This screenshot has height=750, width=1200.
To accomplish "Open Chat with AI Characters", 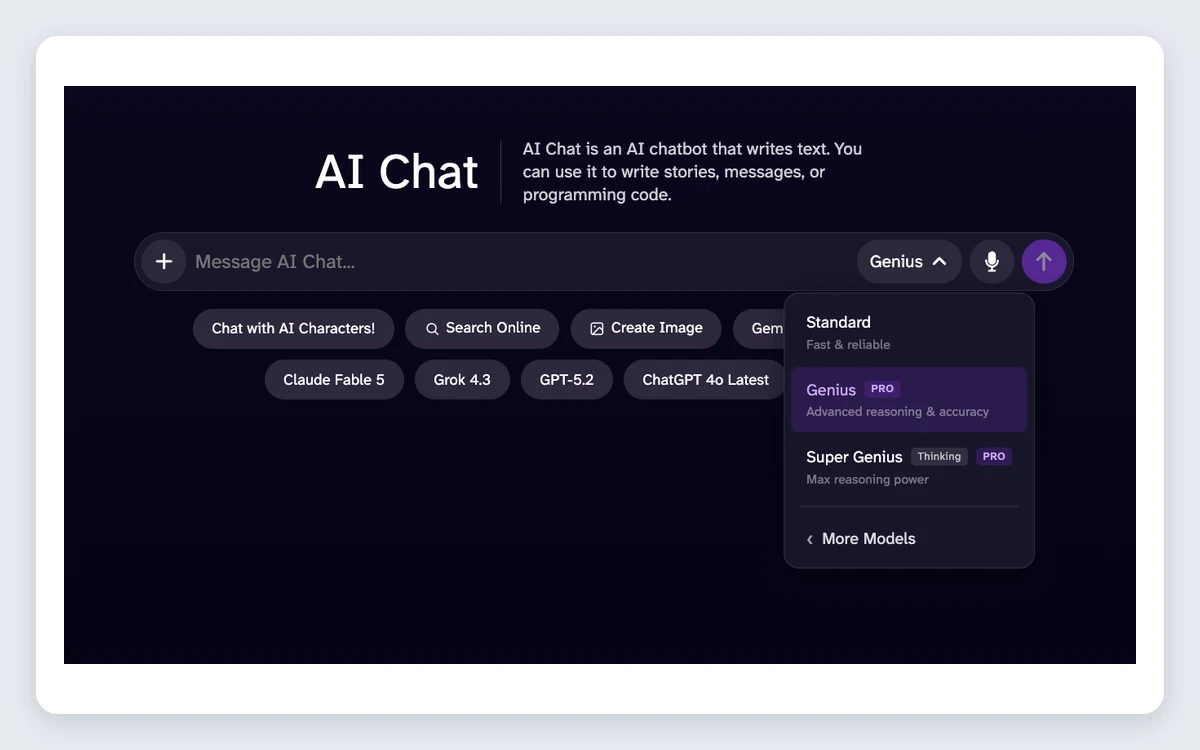I will [x=293, y=328].
